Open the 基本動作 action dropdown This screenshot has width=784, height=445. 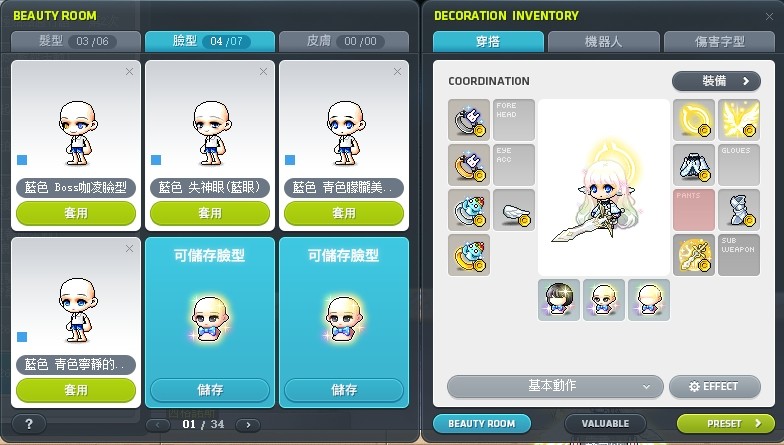tap(555, 386)
